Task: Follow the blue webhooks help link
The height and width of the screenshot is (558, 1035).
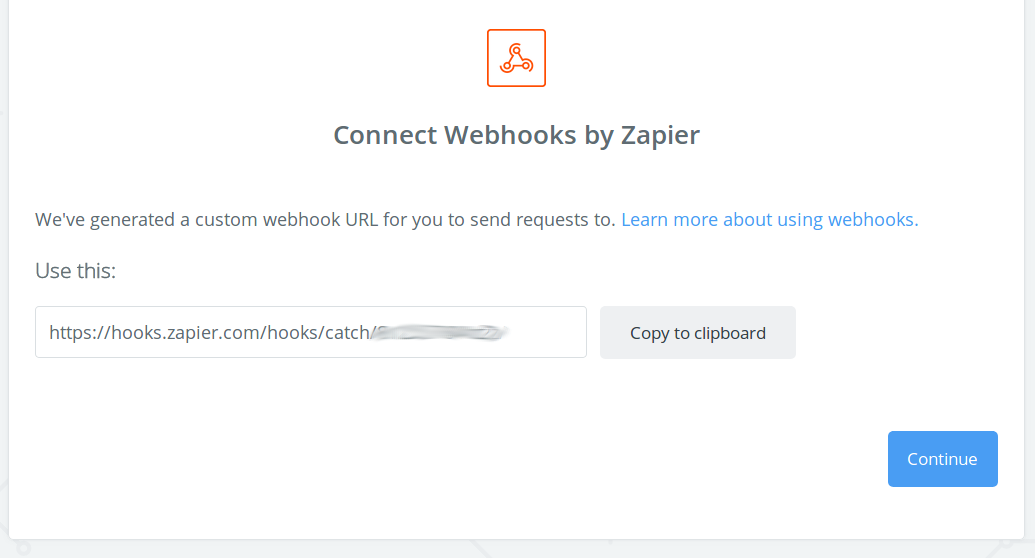Action: tap(769, 219)
